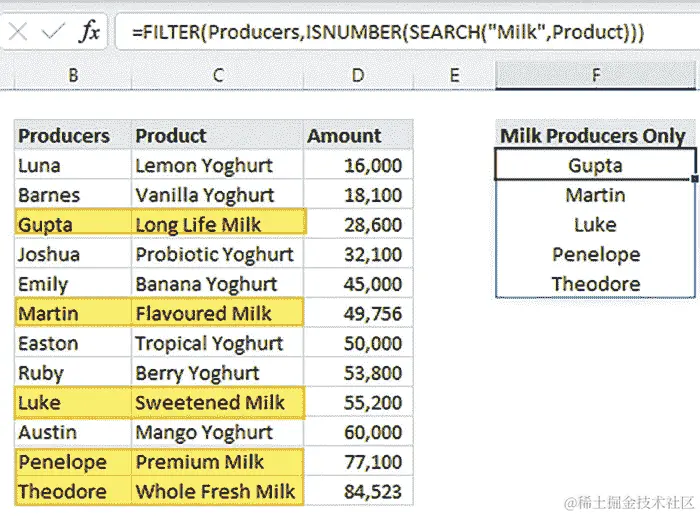Open Insert Function via fx icon
This screenshot has width=700, height=516.
click(90, 32)
